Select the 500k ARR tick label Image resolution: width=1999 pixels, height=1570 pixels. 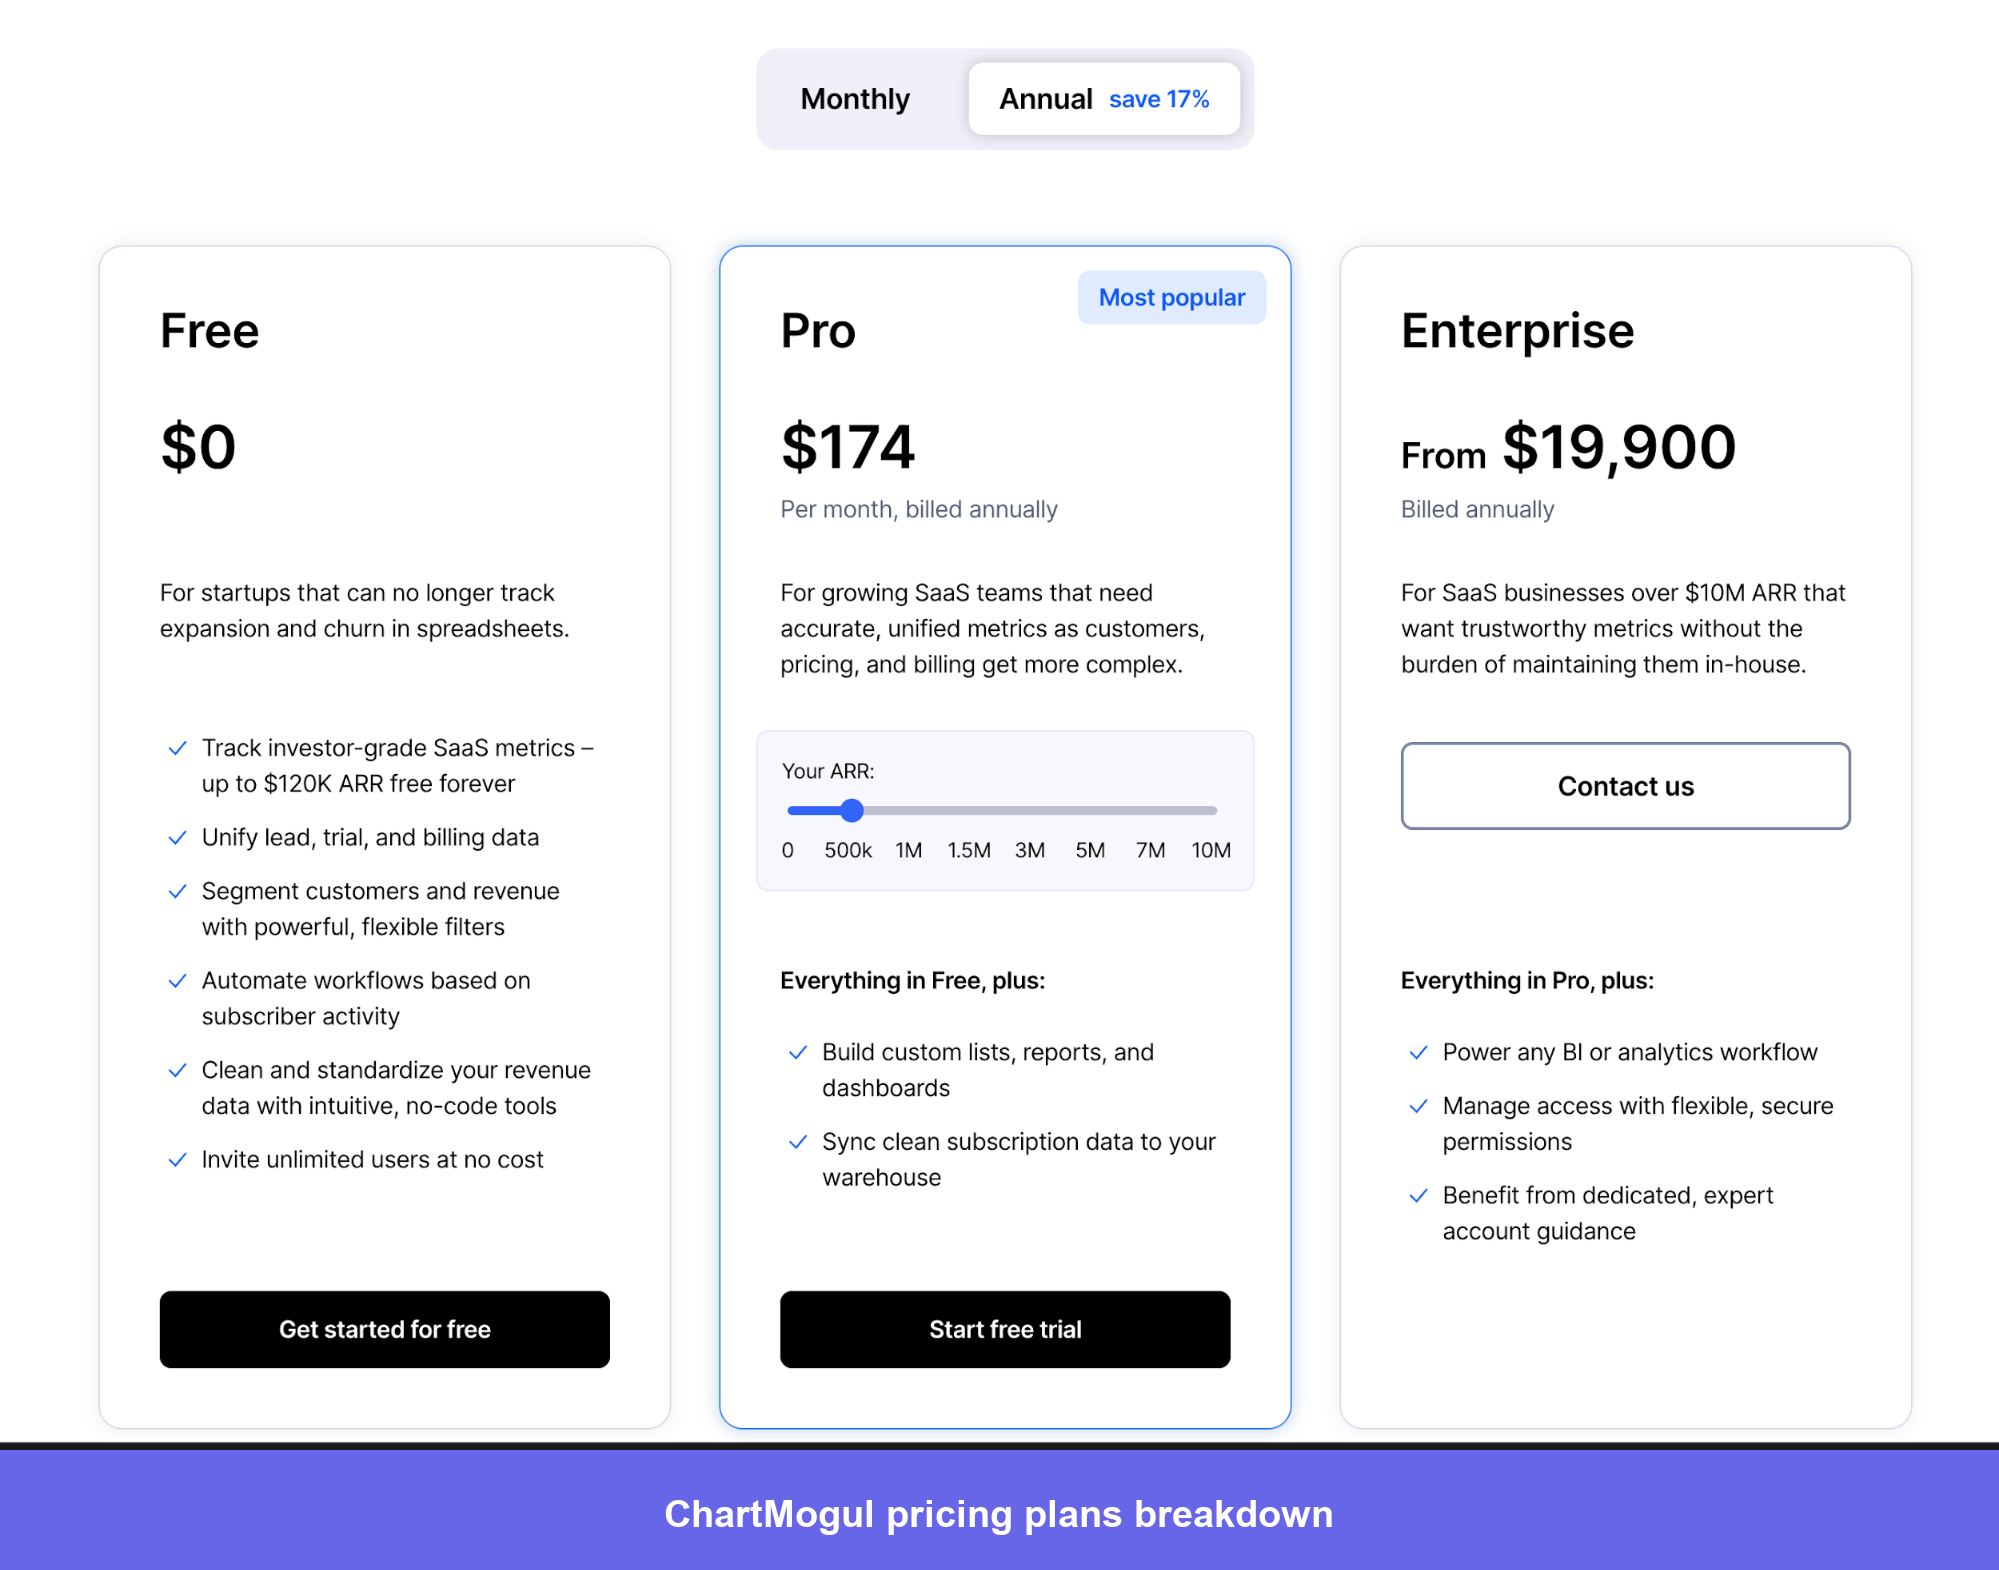tap(847, 850)
